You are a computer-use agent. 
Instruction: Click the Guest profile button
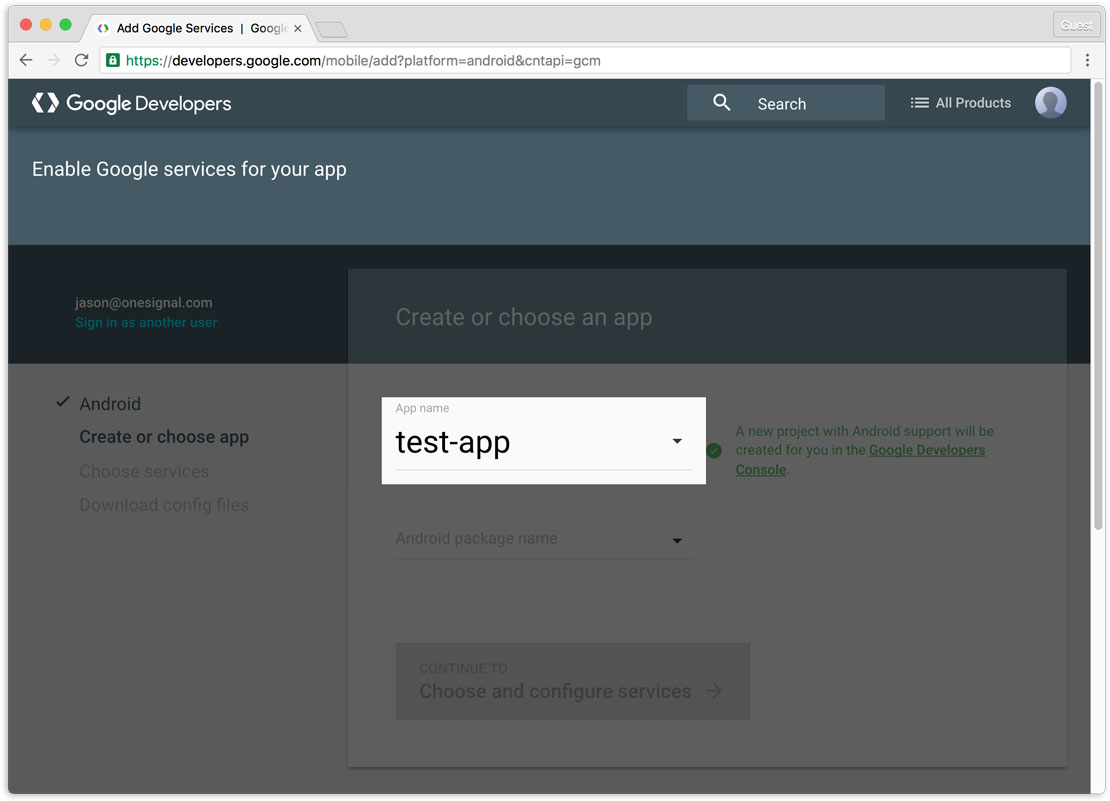coord(1076,25)
